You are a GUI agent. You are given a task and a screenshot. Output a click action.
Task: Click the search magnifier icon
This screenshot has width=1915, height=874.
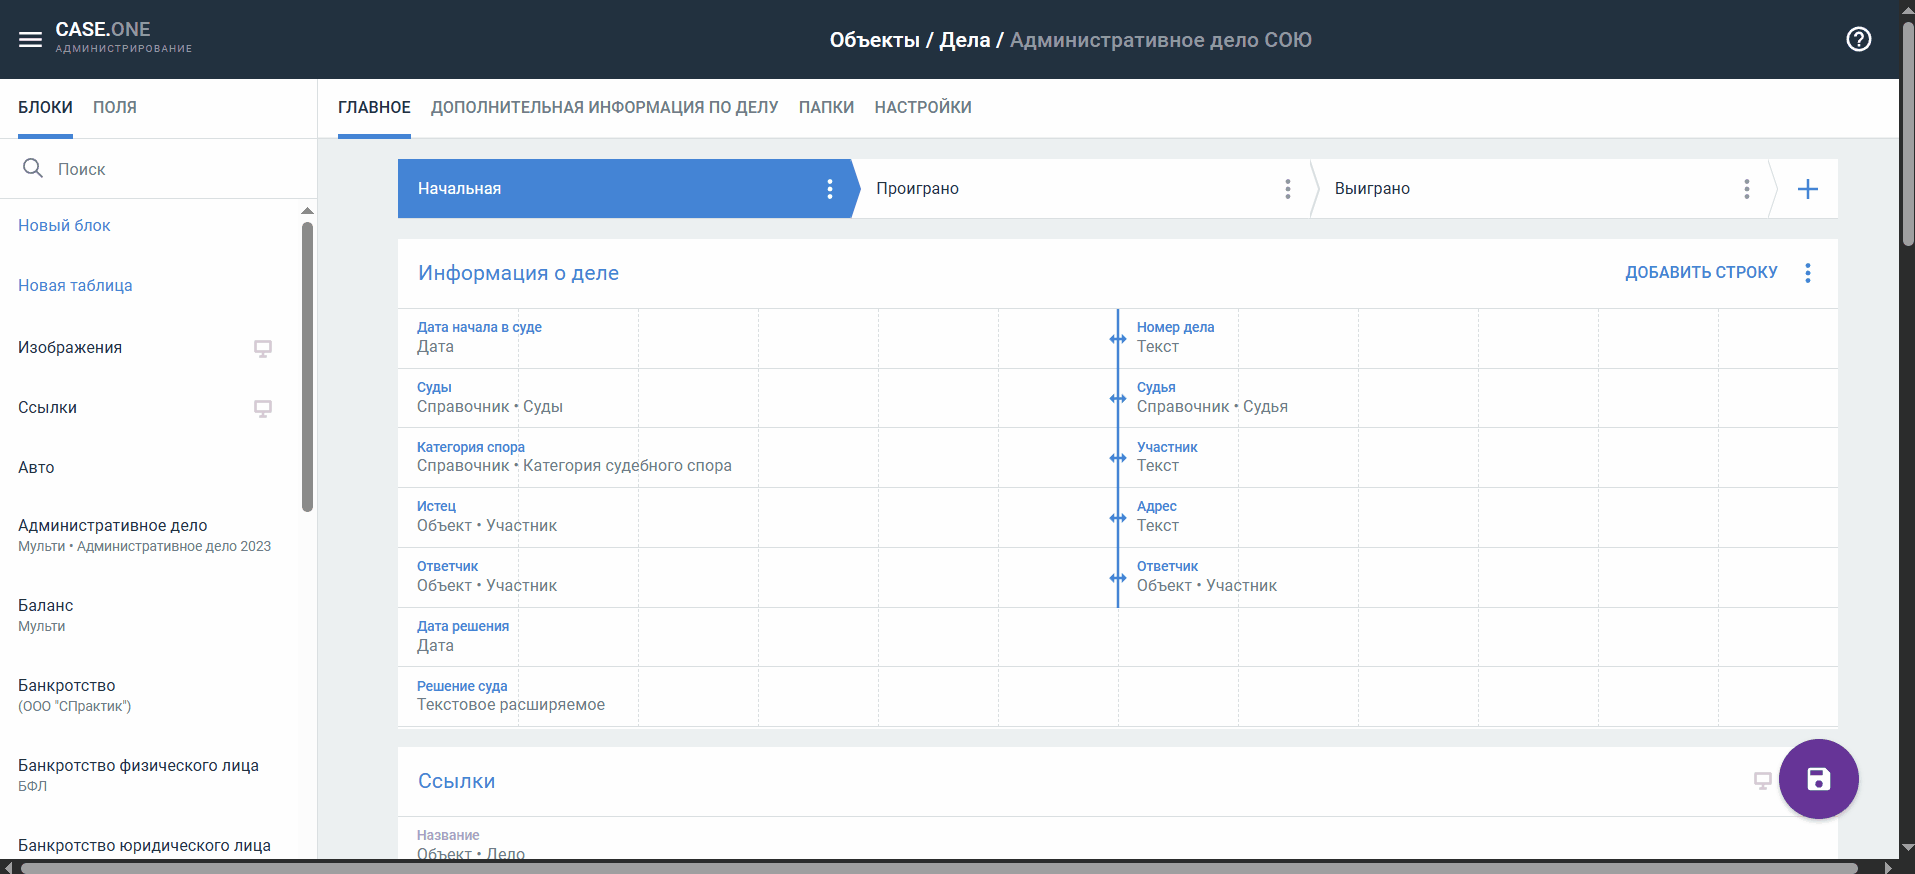coord(33,168)
